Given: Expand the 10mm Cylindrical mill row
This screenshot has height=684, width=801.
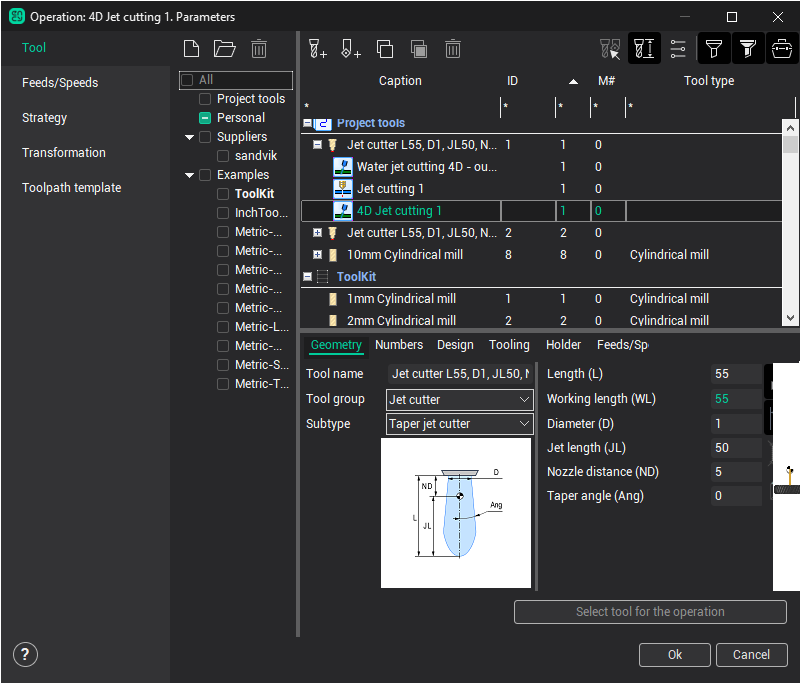Looking at the screenshot, I should point(317,255).
